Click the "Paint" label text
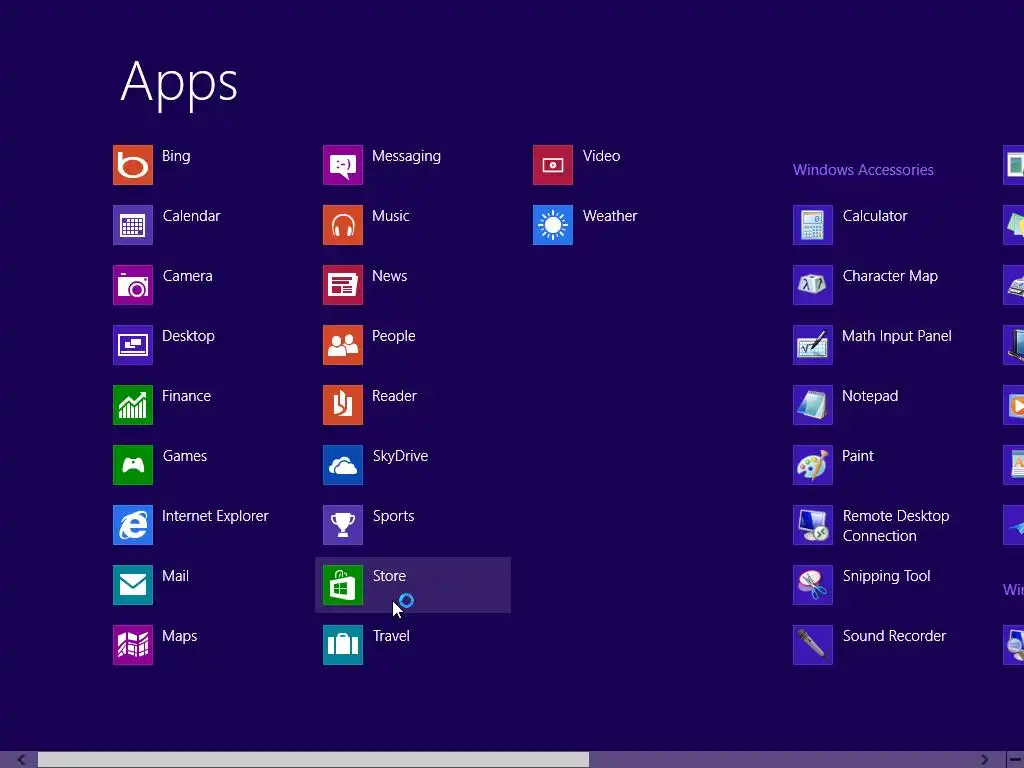The width and height of the screenshot is (1024, 768). (857, 456)
